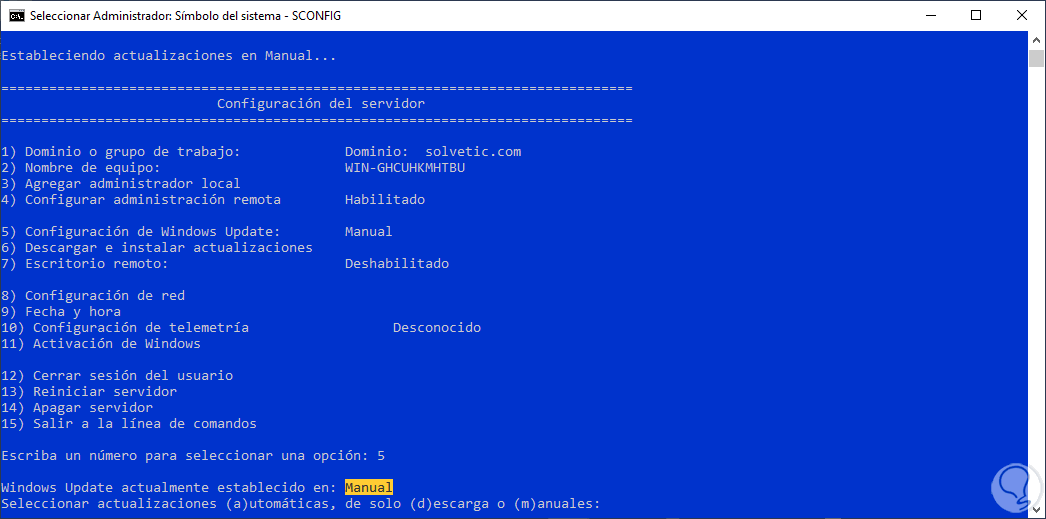Click option 6 'Descargar e instalar actualizaciones'

coord(157,247)
